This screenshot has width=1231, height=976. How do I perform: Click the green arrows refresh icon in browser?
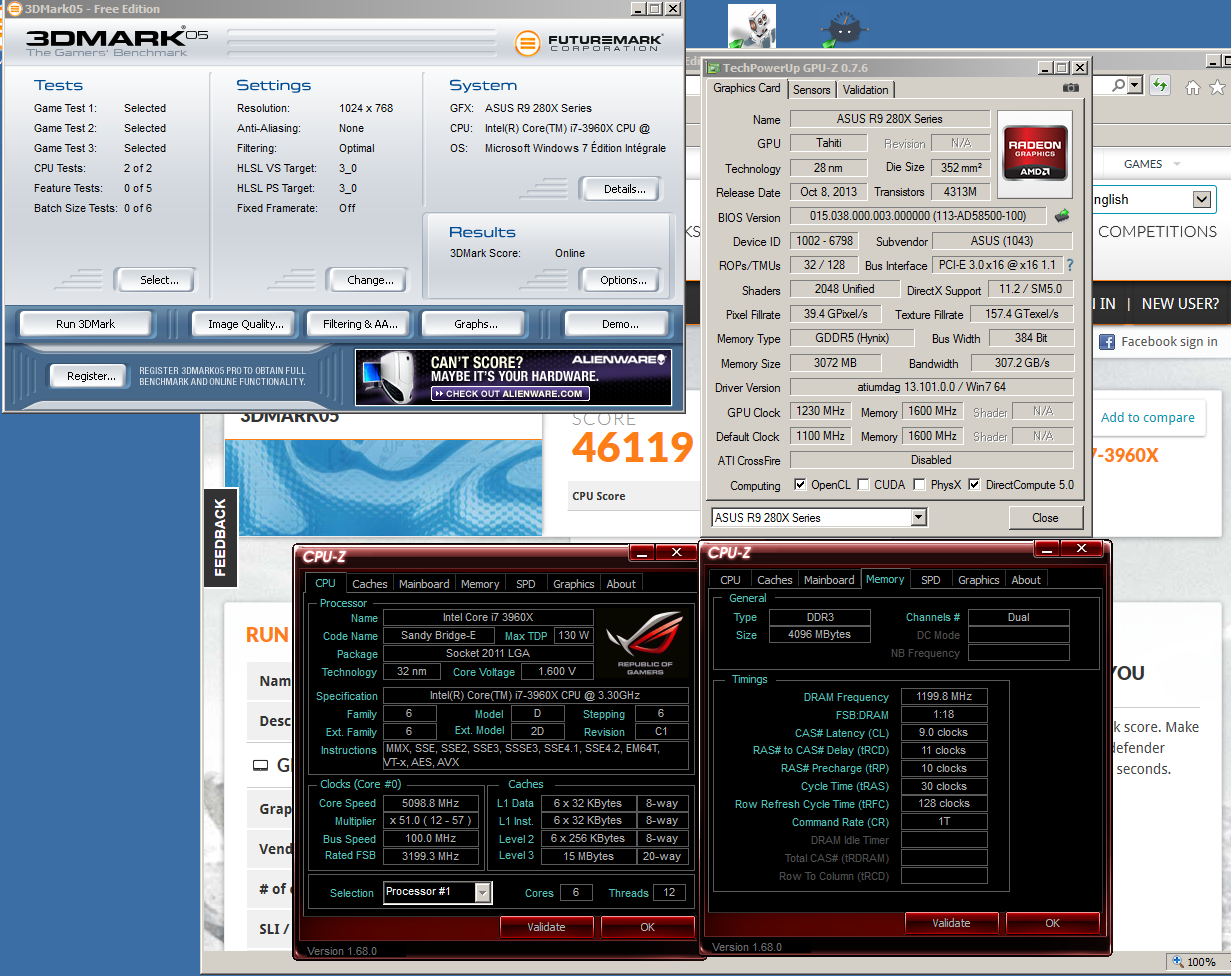click(1159, 86)
